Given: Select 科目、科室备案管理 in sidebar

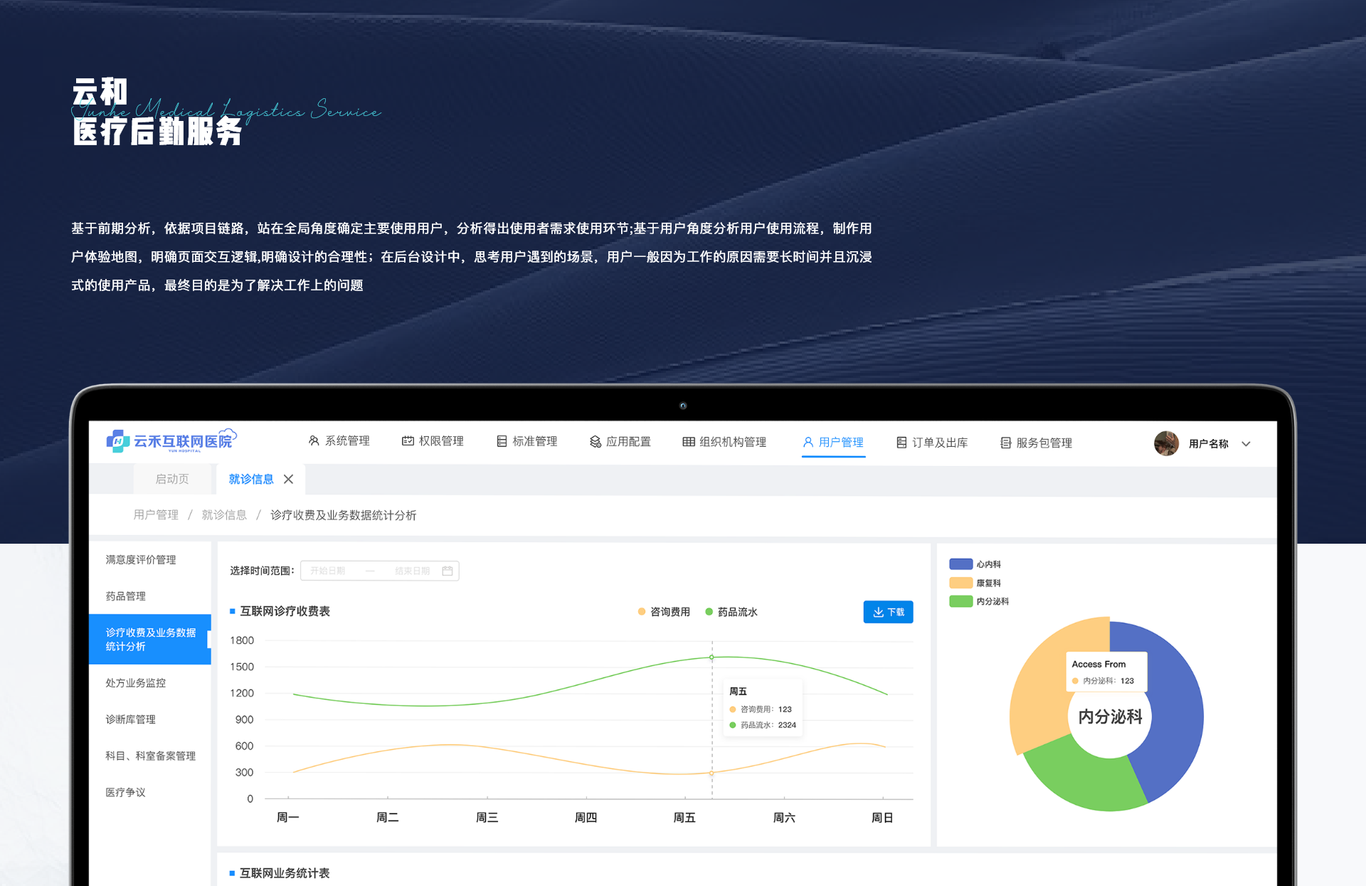Looking at the screenshot, I should 150,756.
